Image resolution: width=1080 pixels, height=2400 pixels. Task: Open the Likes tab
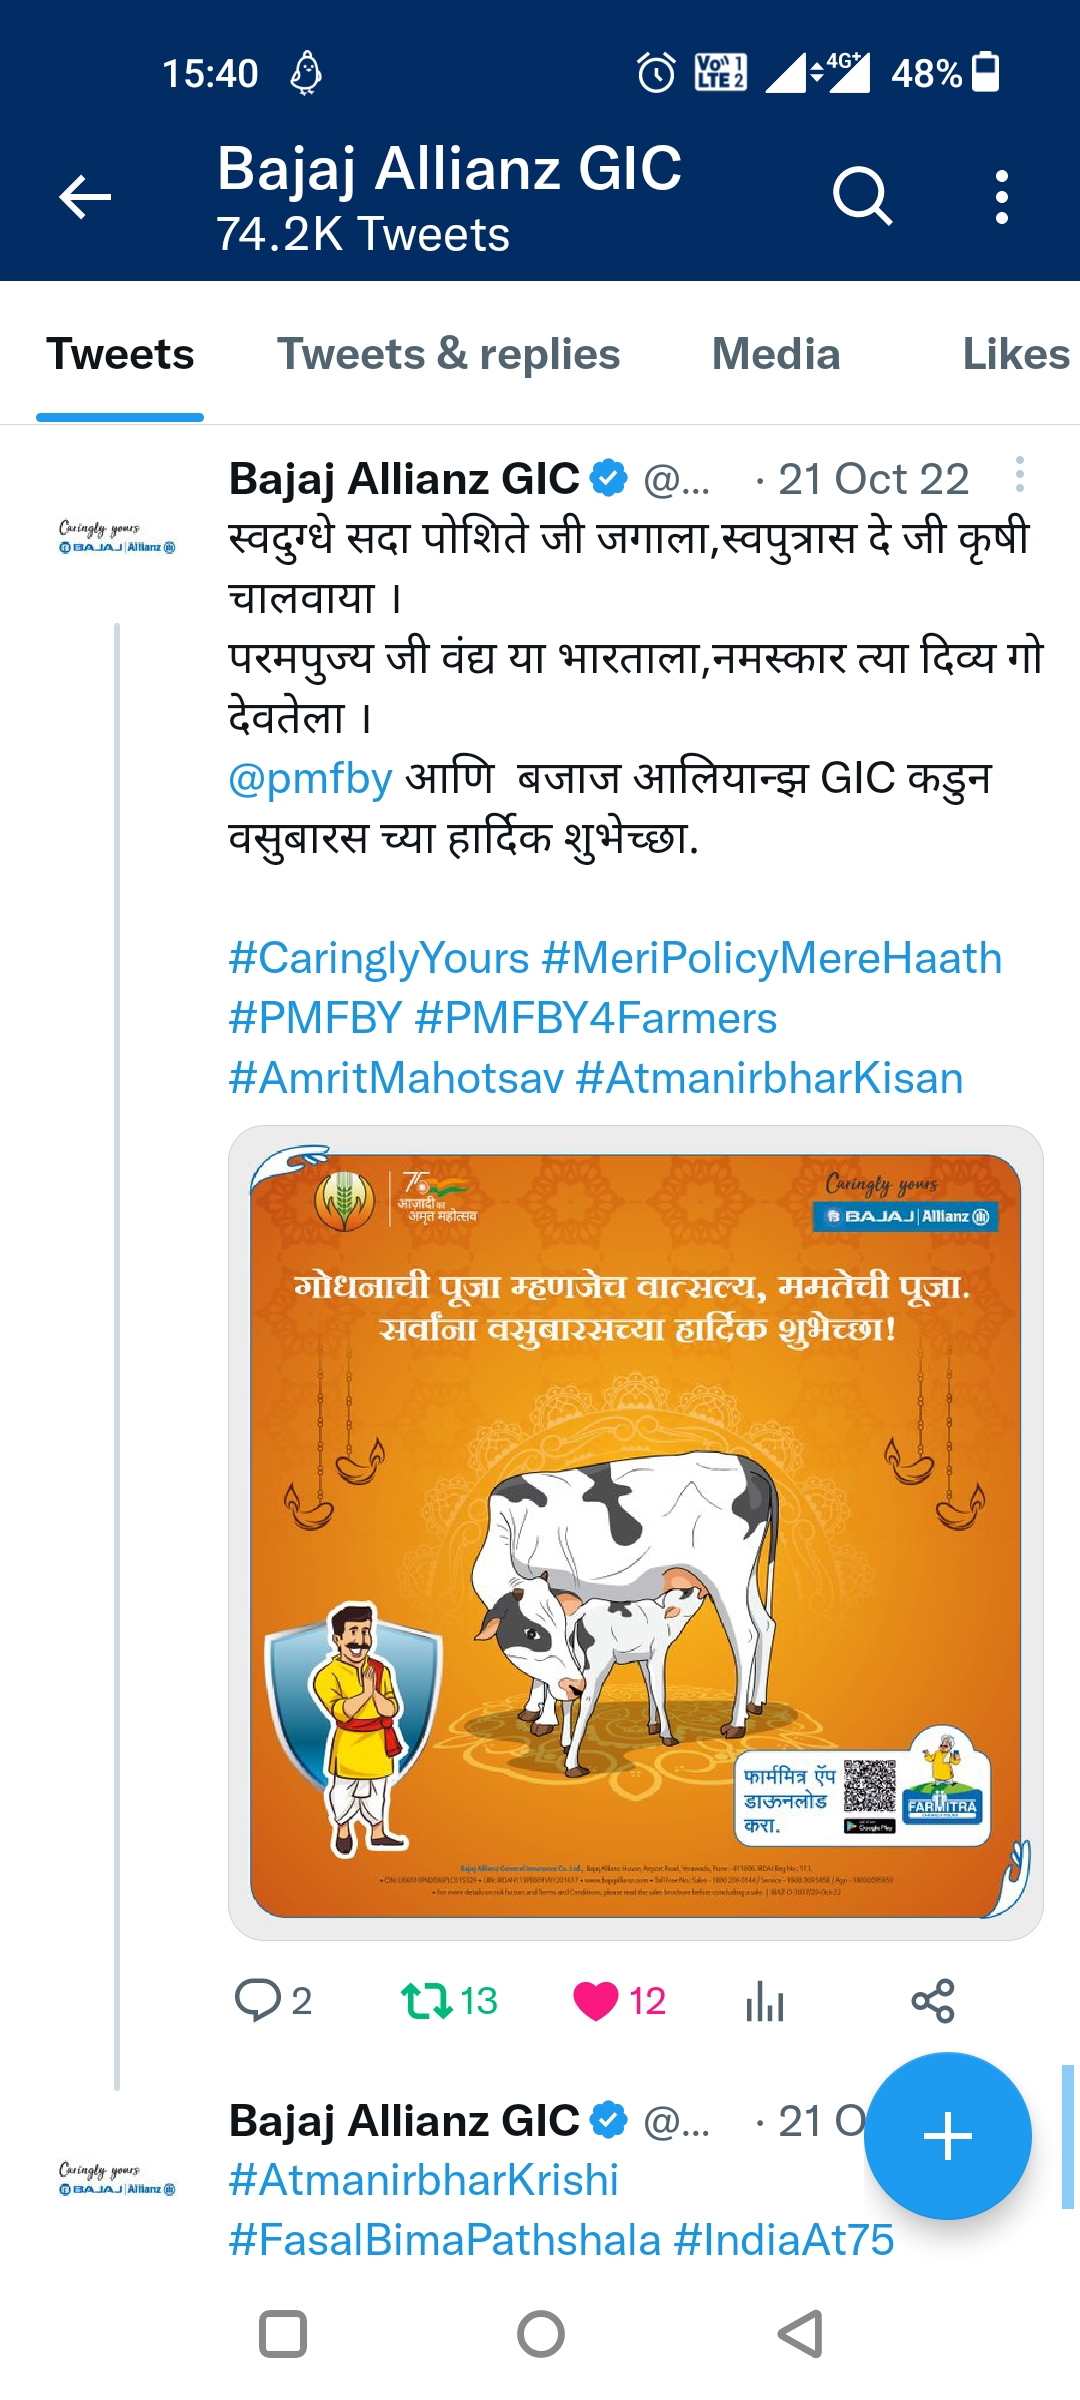[1015, 355]
